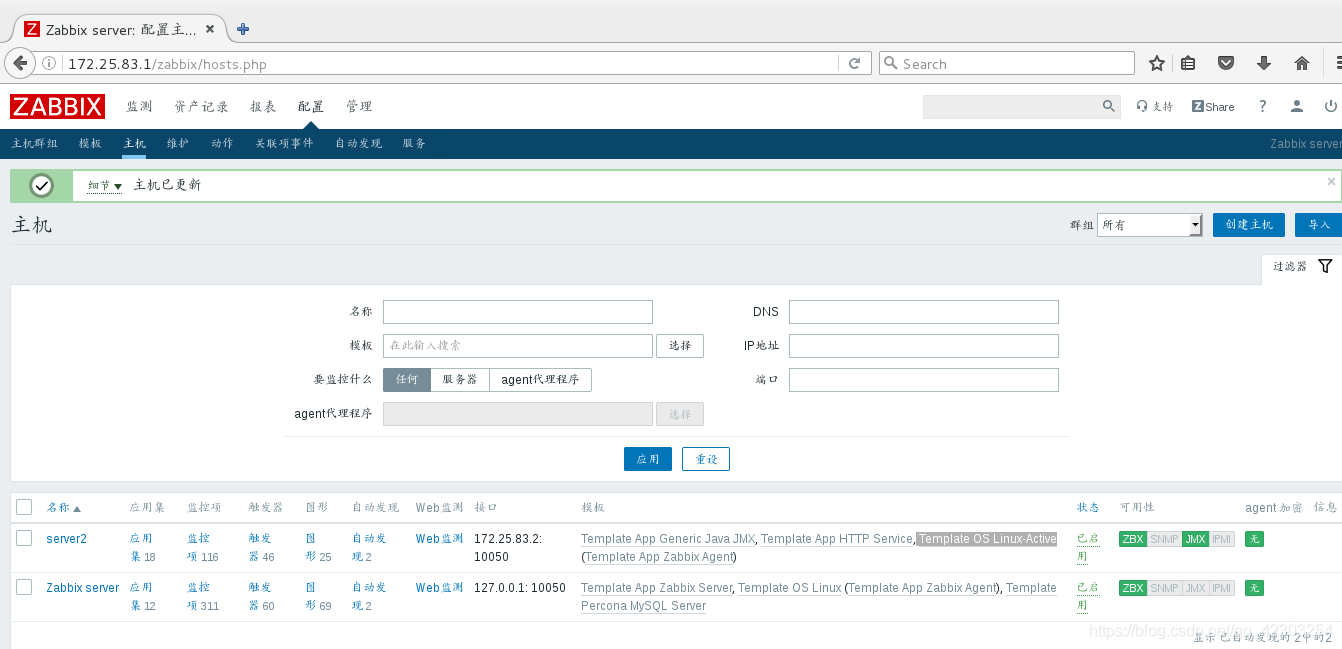1342x649 pixels.
Task: Focus the DNS filter input field
Action: point(923,312)
